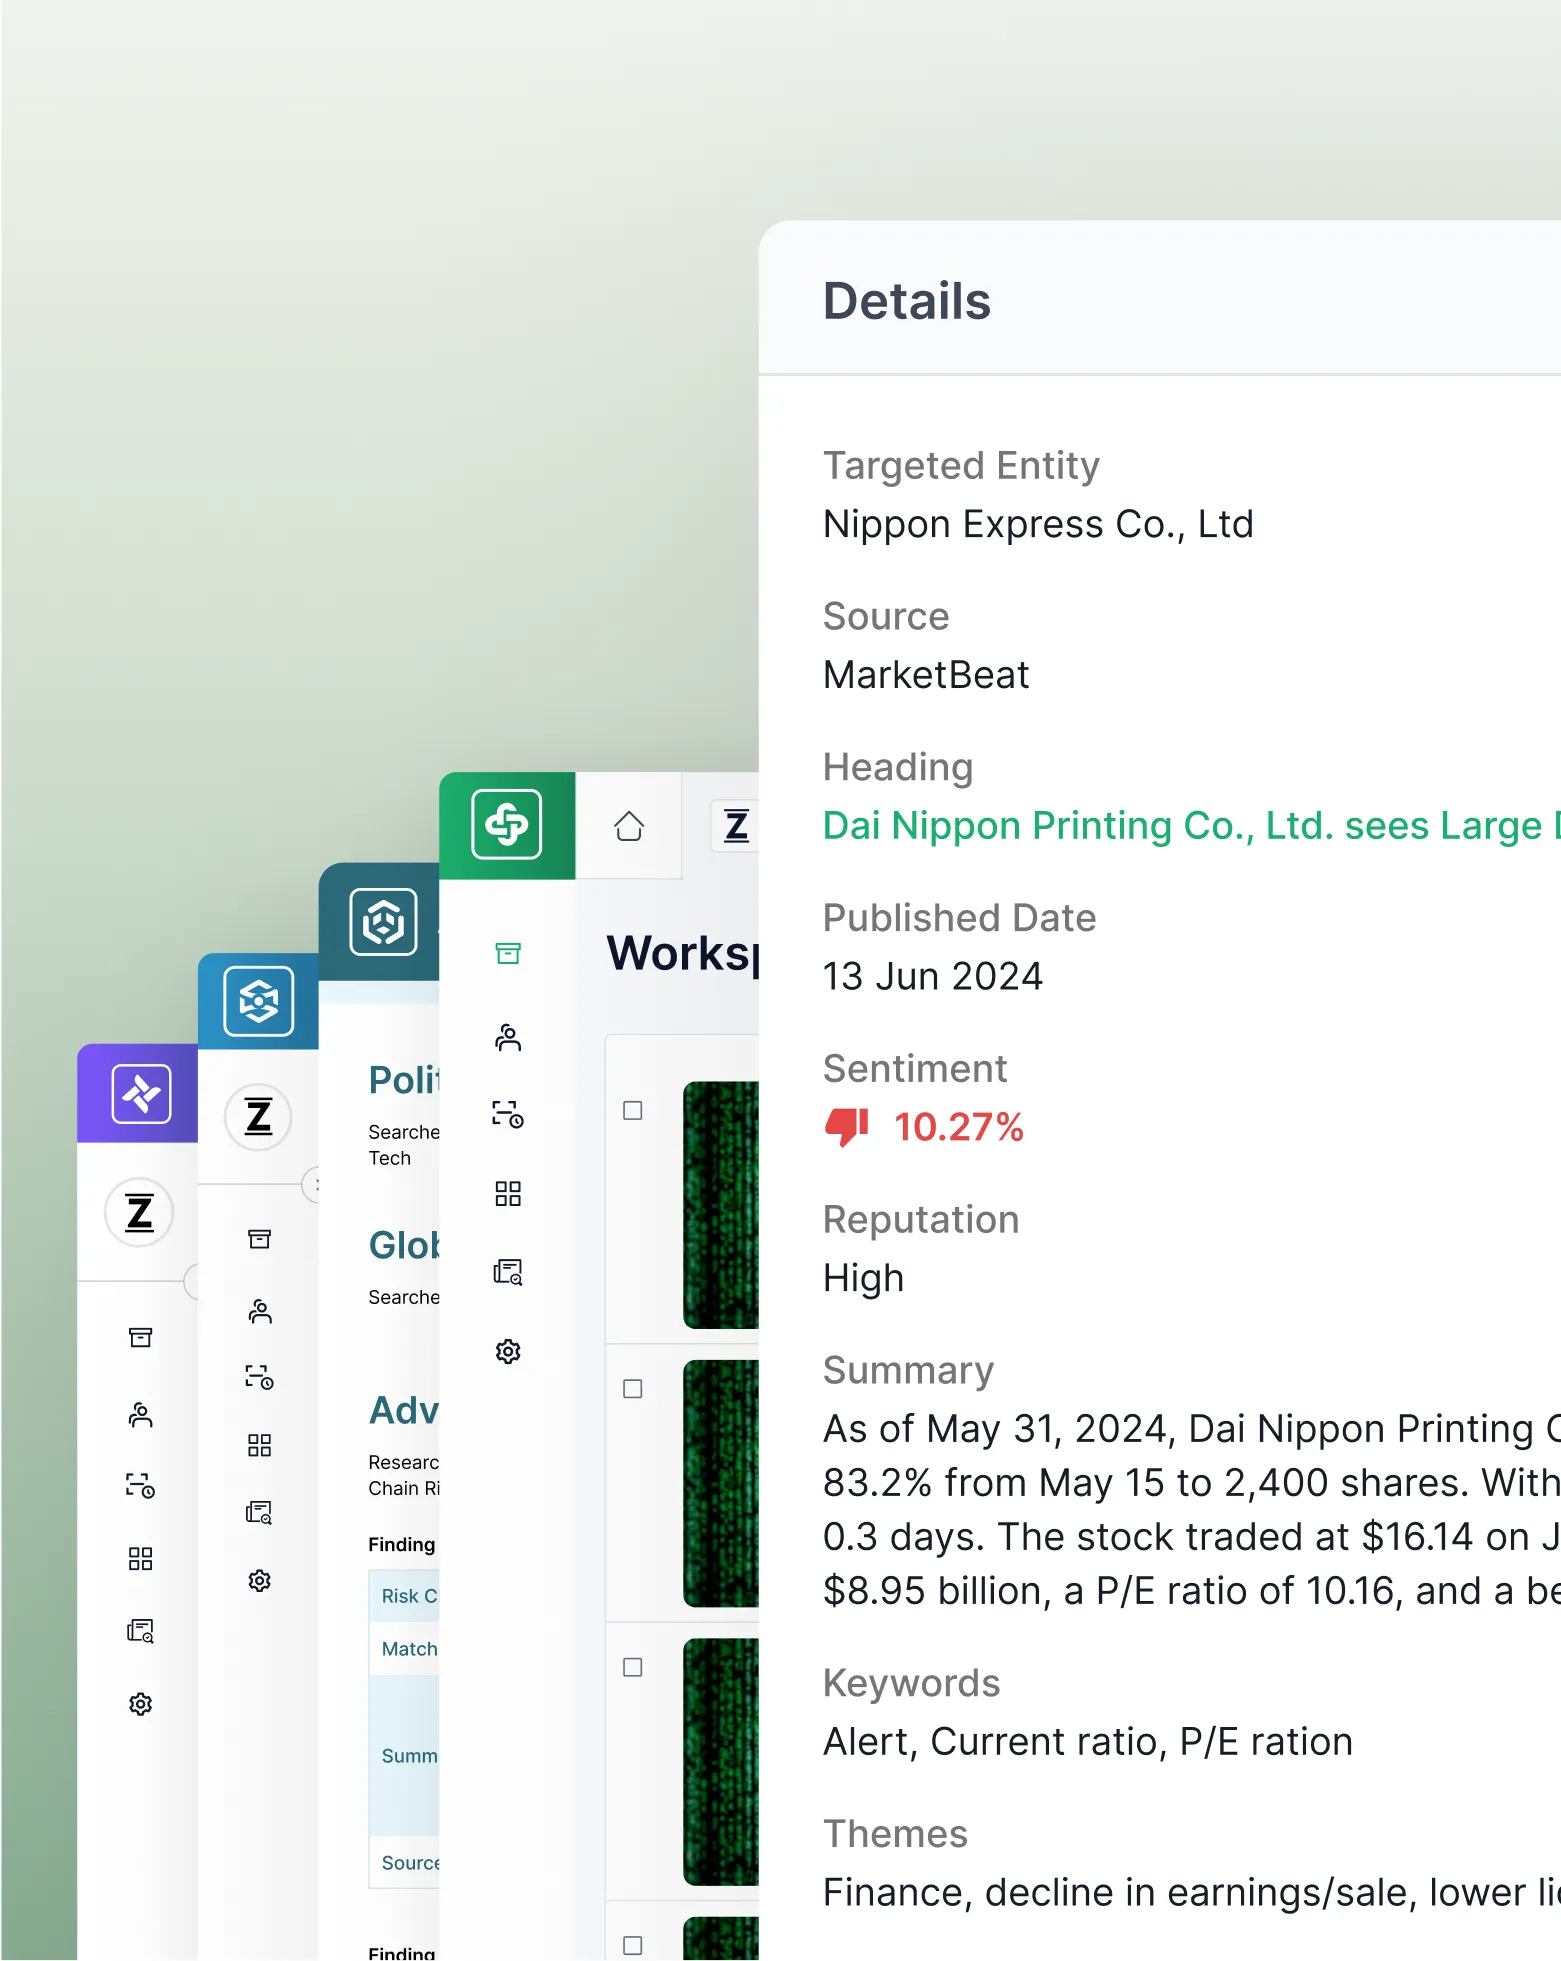
Task: Select the 'Risk C' row in teal window table
Action: click(x=404, y=1596)
